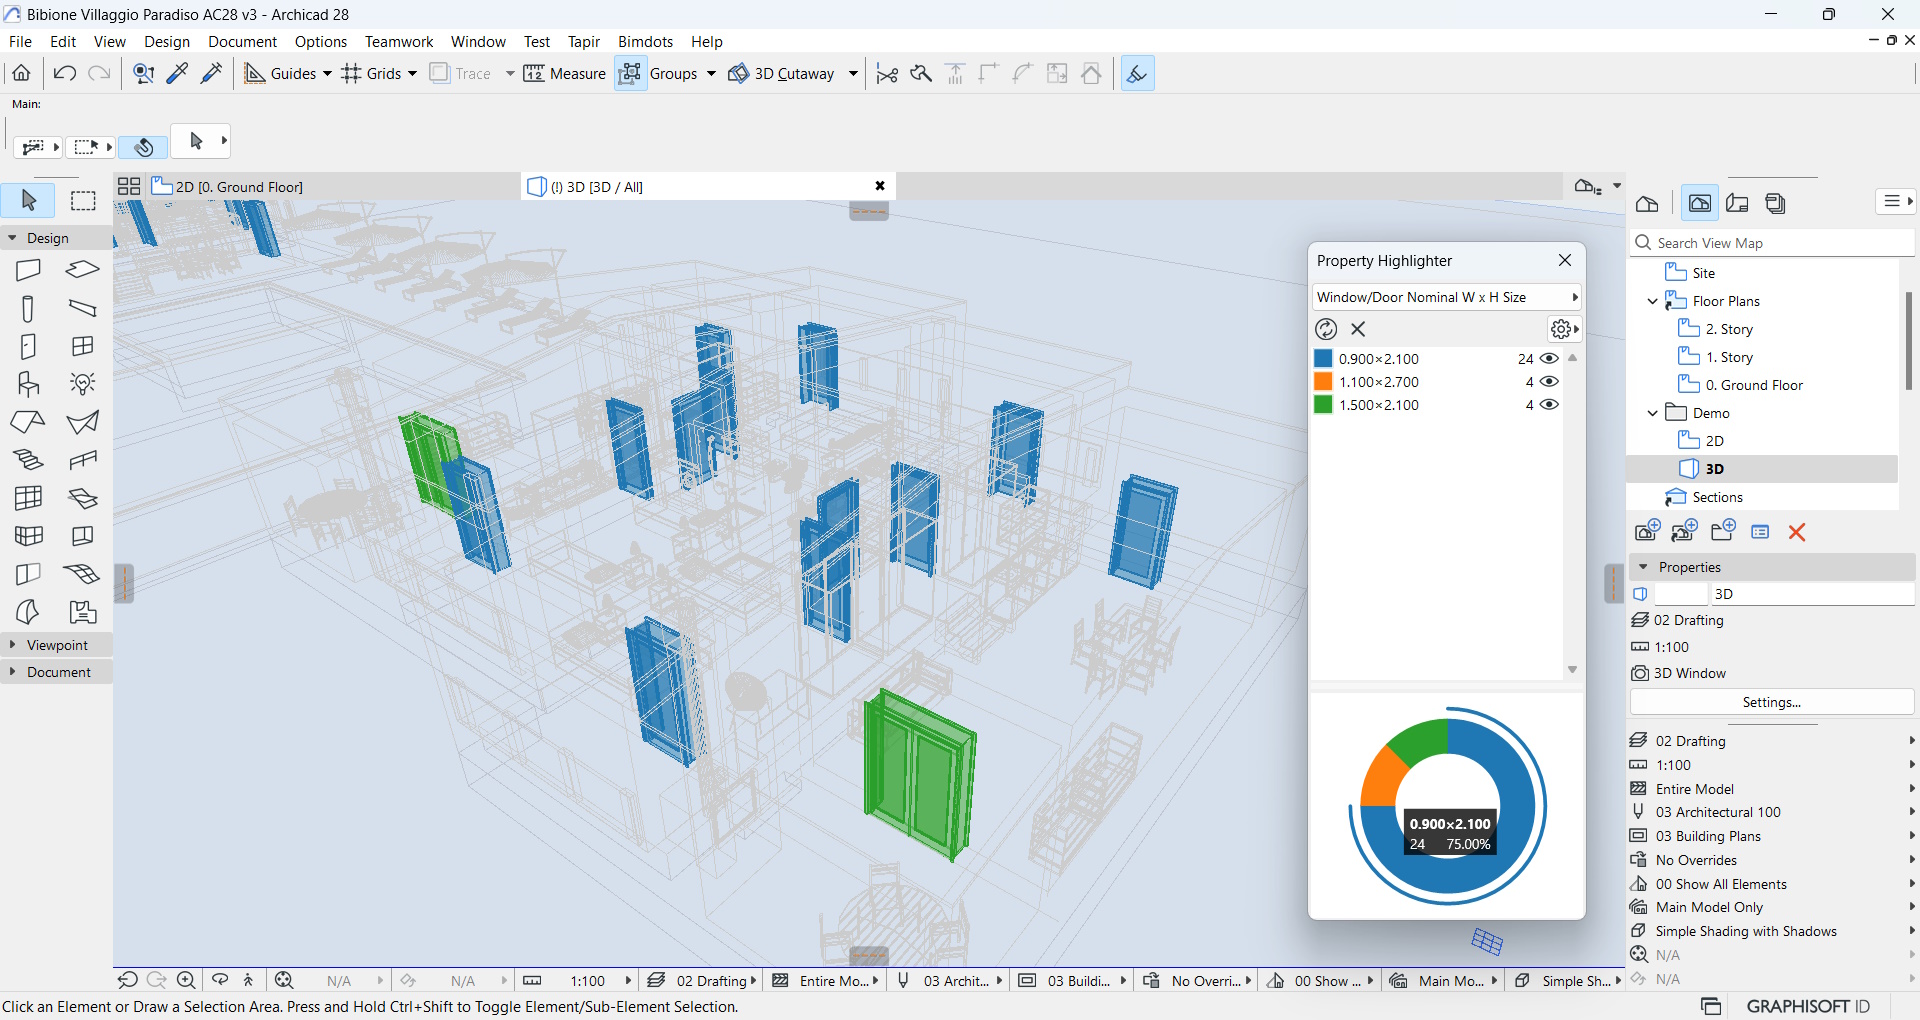Click the Settings... button

(x=1771, y=702)
